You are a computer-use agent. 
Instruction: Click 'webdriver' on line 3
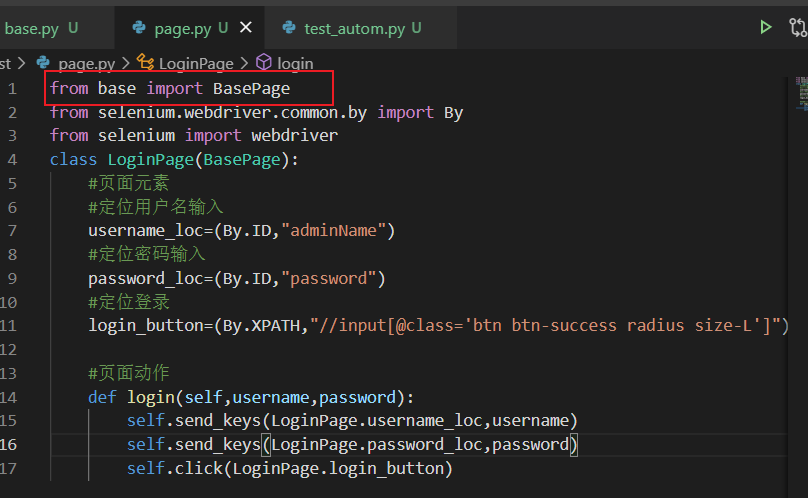pyautogui.click(x=294, y=136)
